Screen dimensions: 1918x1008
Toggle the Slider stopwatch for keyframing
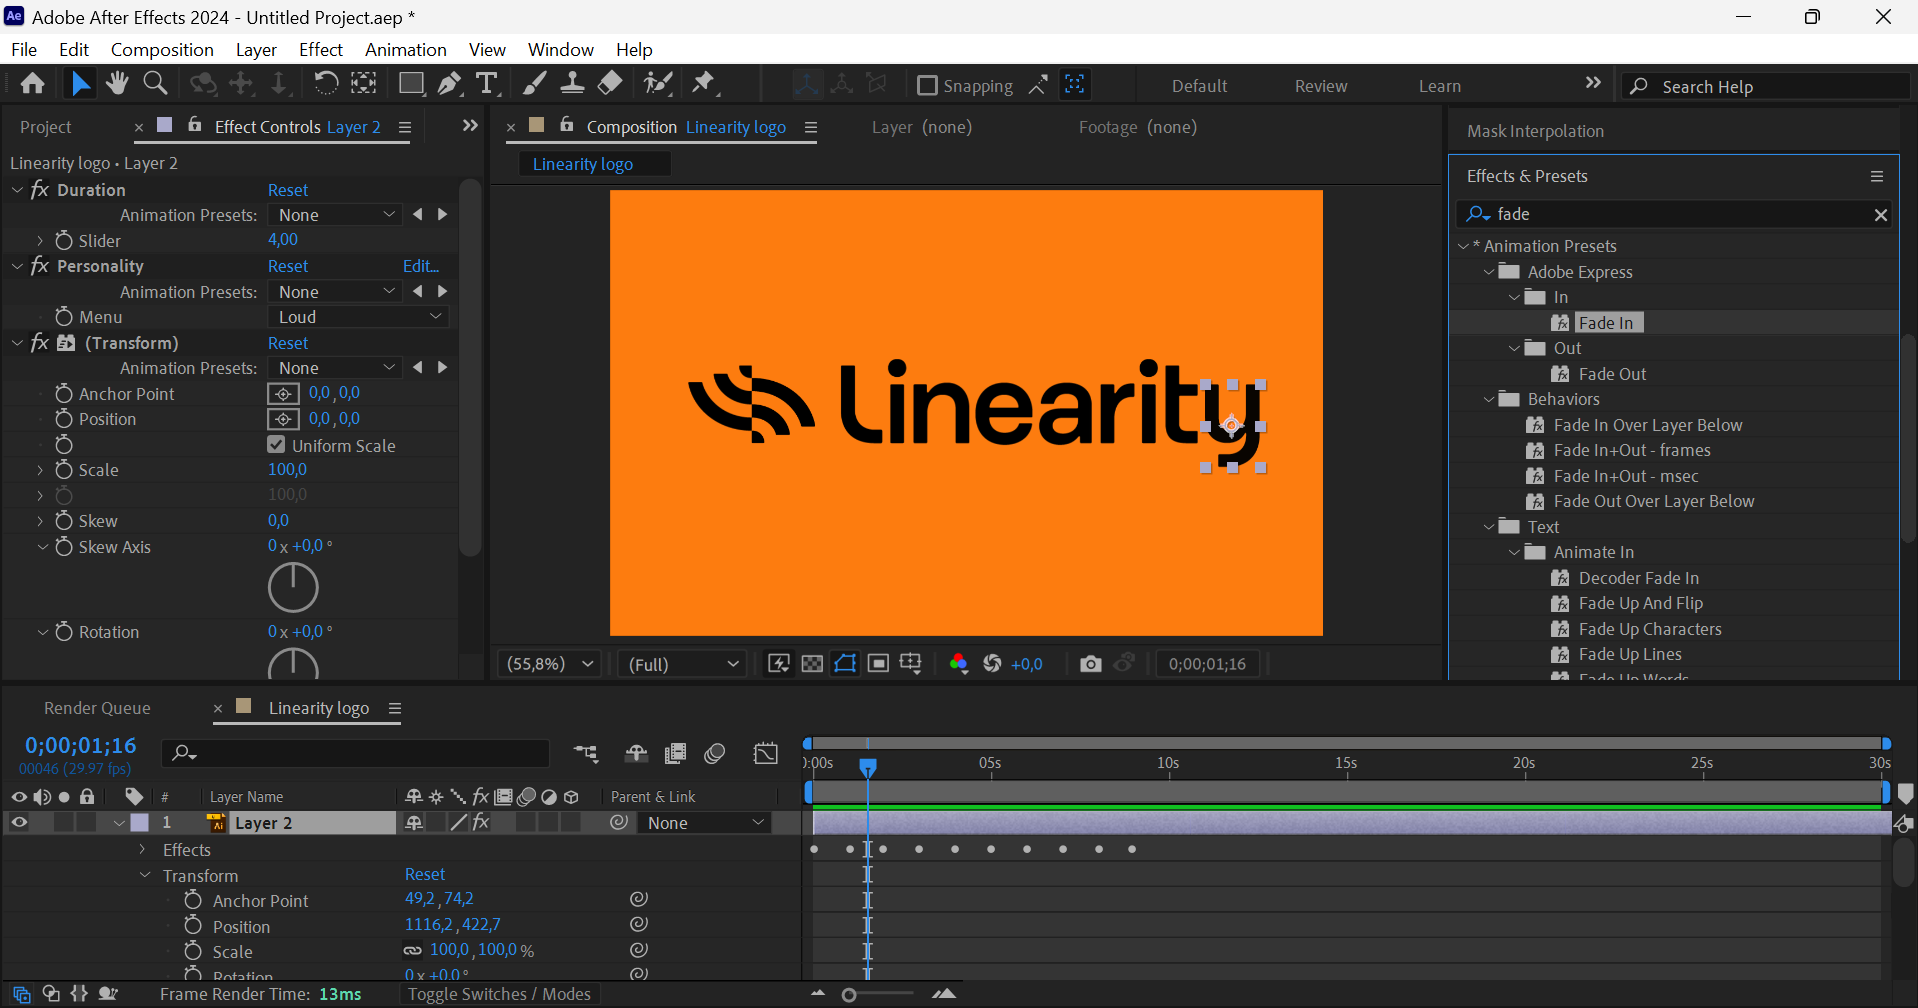coord(64,240)
